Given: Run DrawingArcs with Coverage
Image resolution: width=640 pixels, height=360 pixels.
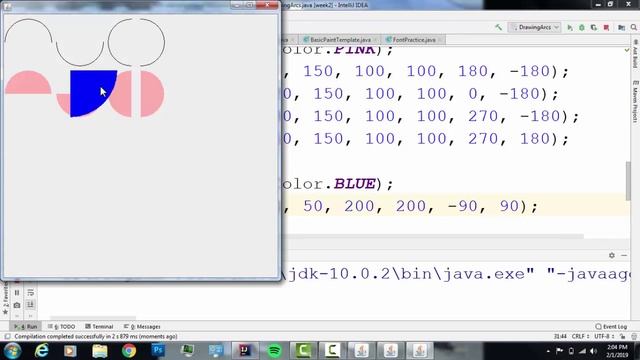Looking at the screenshot, I should 594,27.
